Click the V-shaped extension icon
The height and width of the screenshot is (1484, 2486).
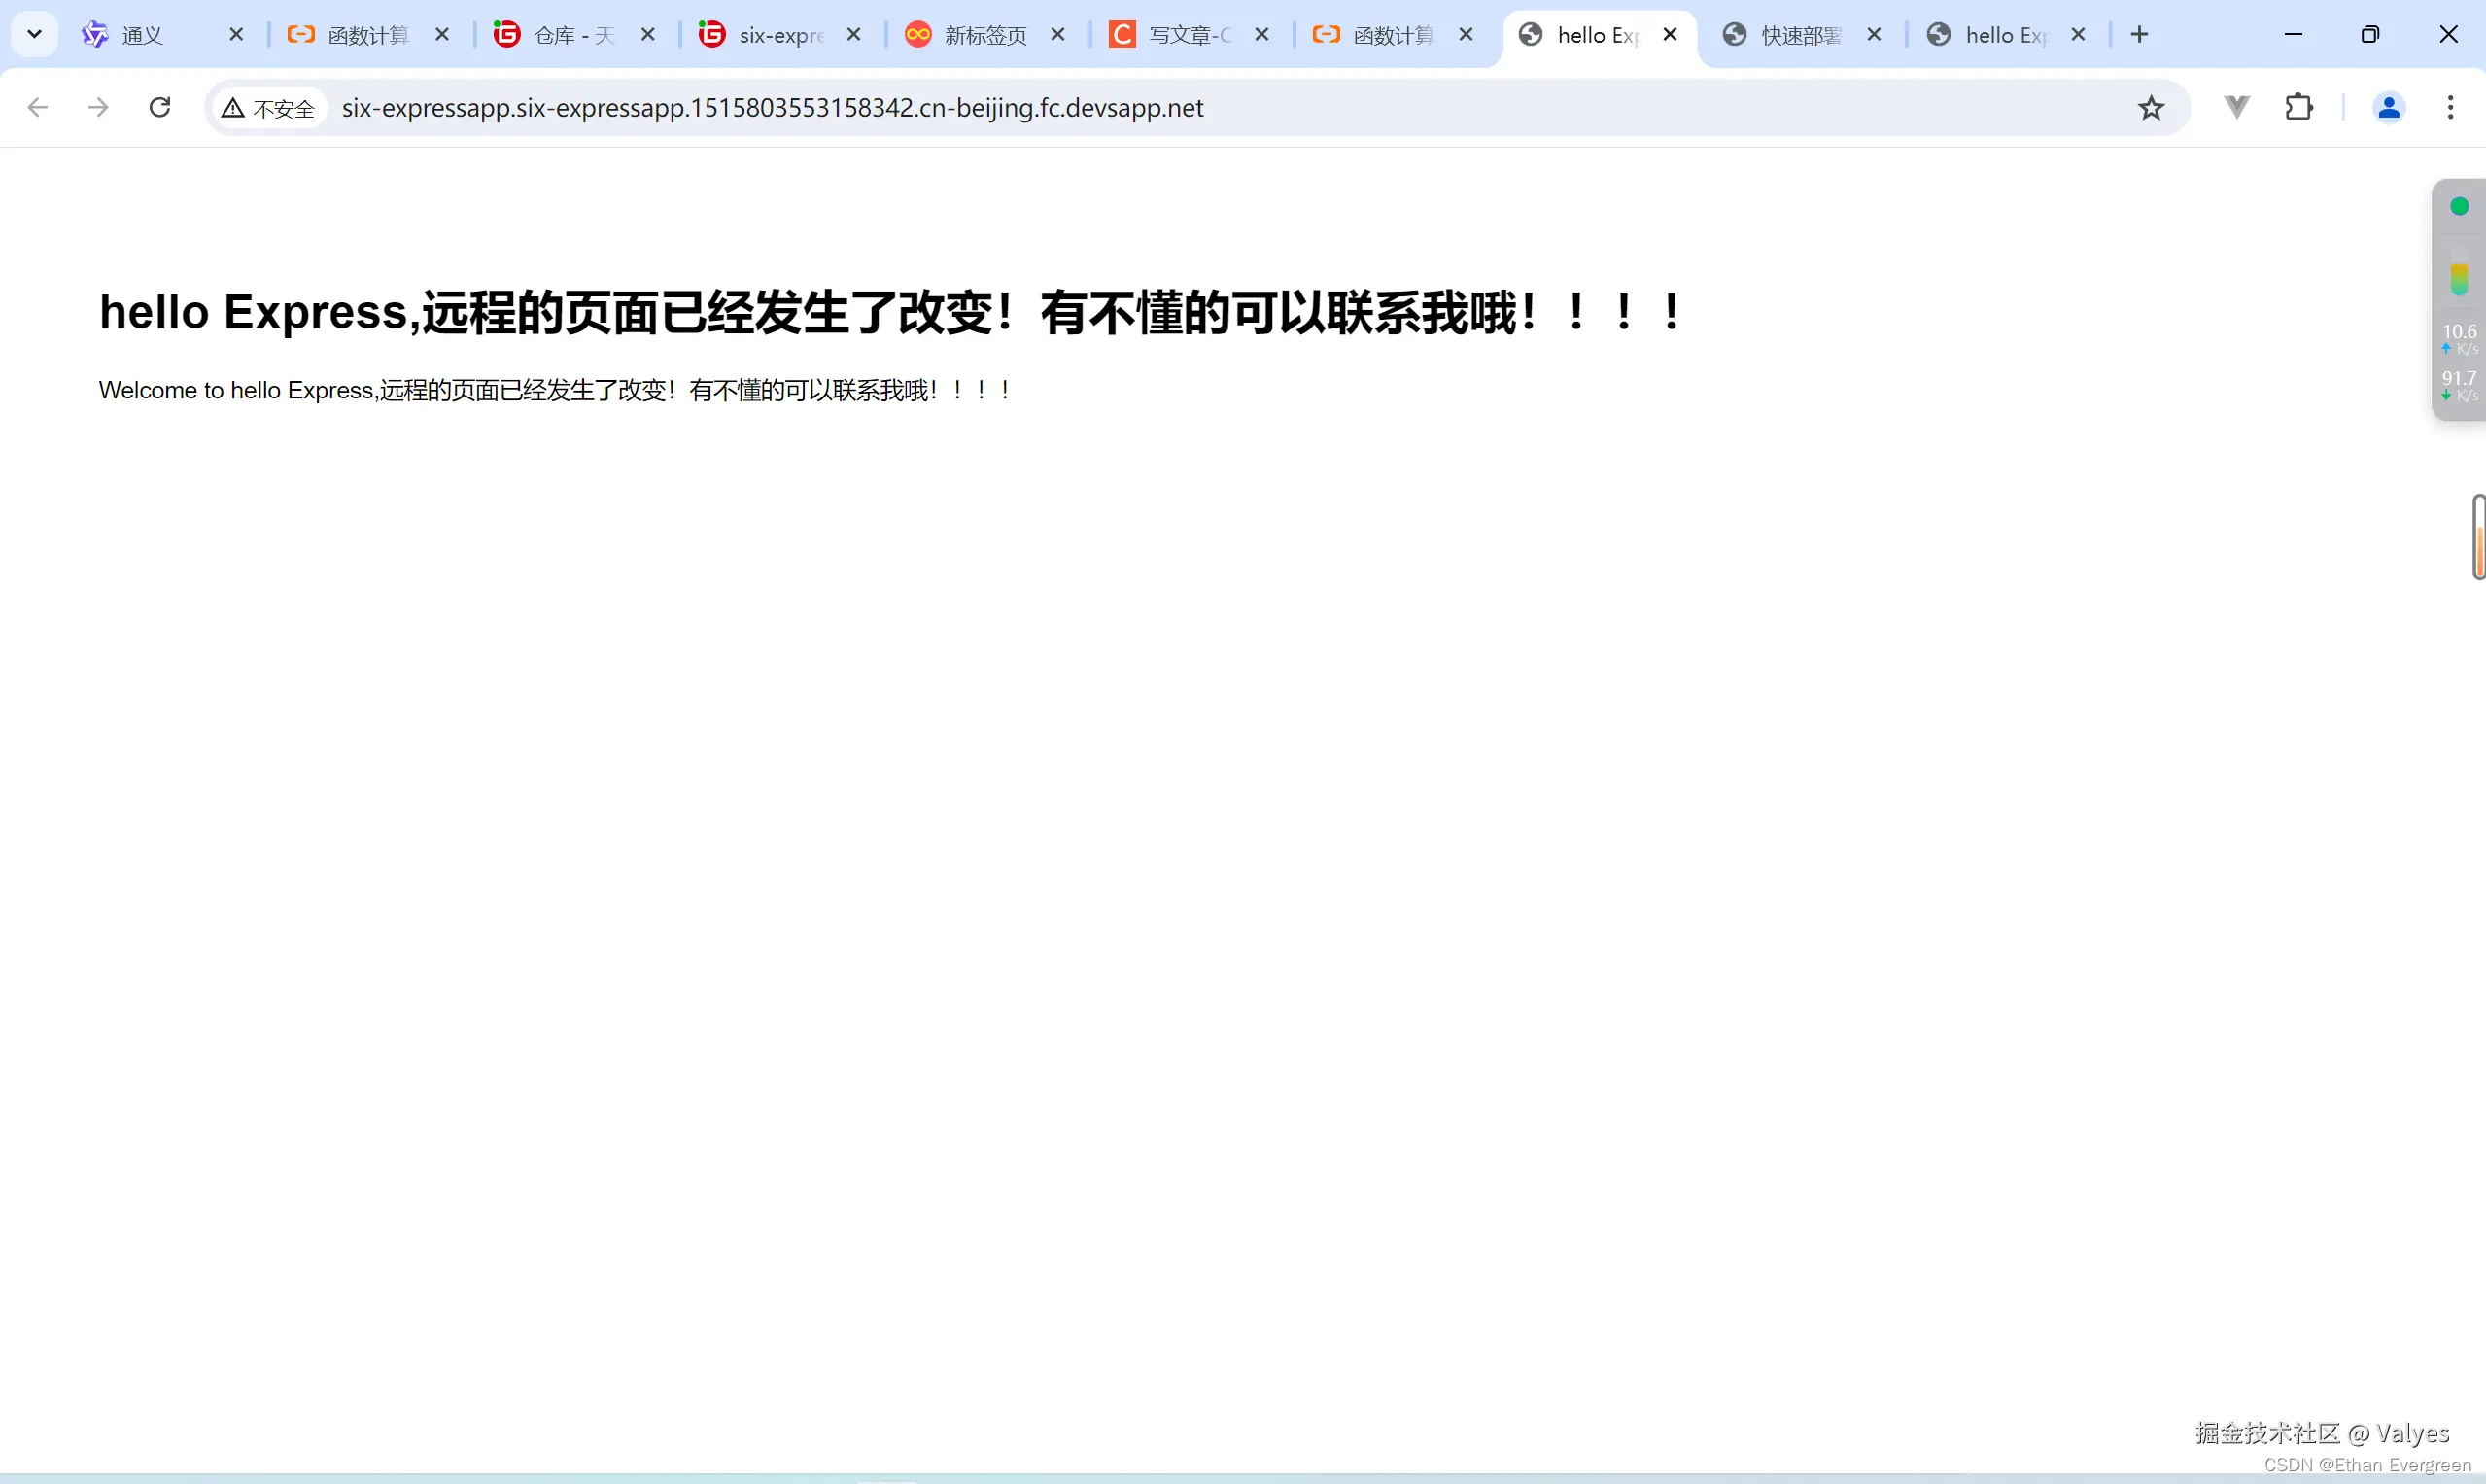(2237, 107)
